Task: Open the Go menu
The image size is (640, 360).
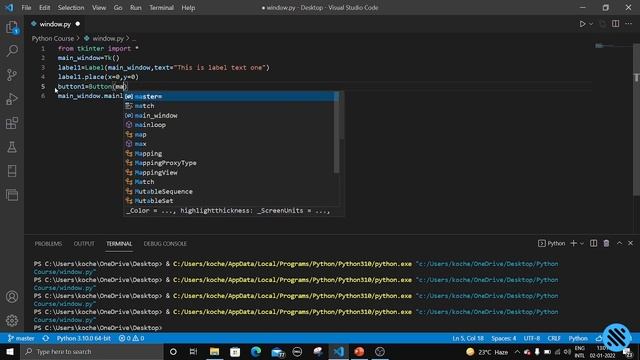Action: [x=118, y=8]
